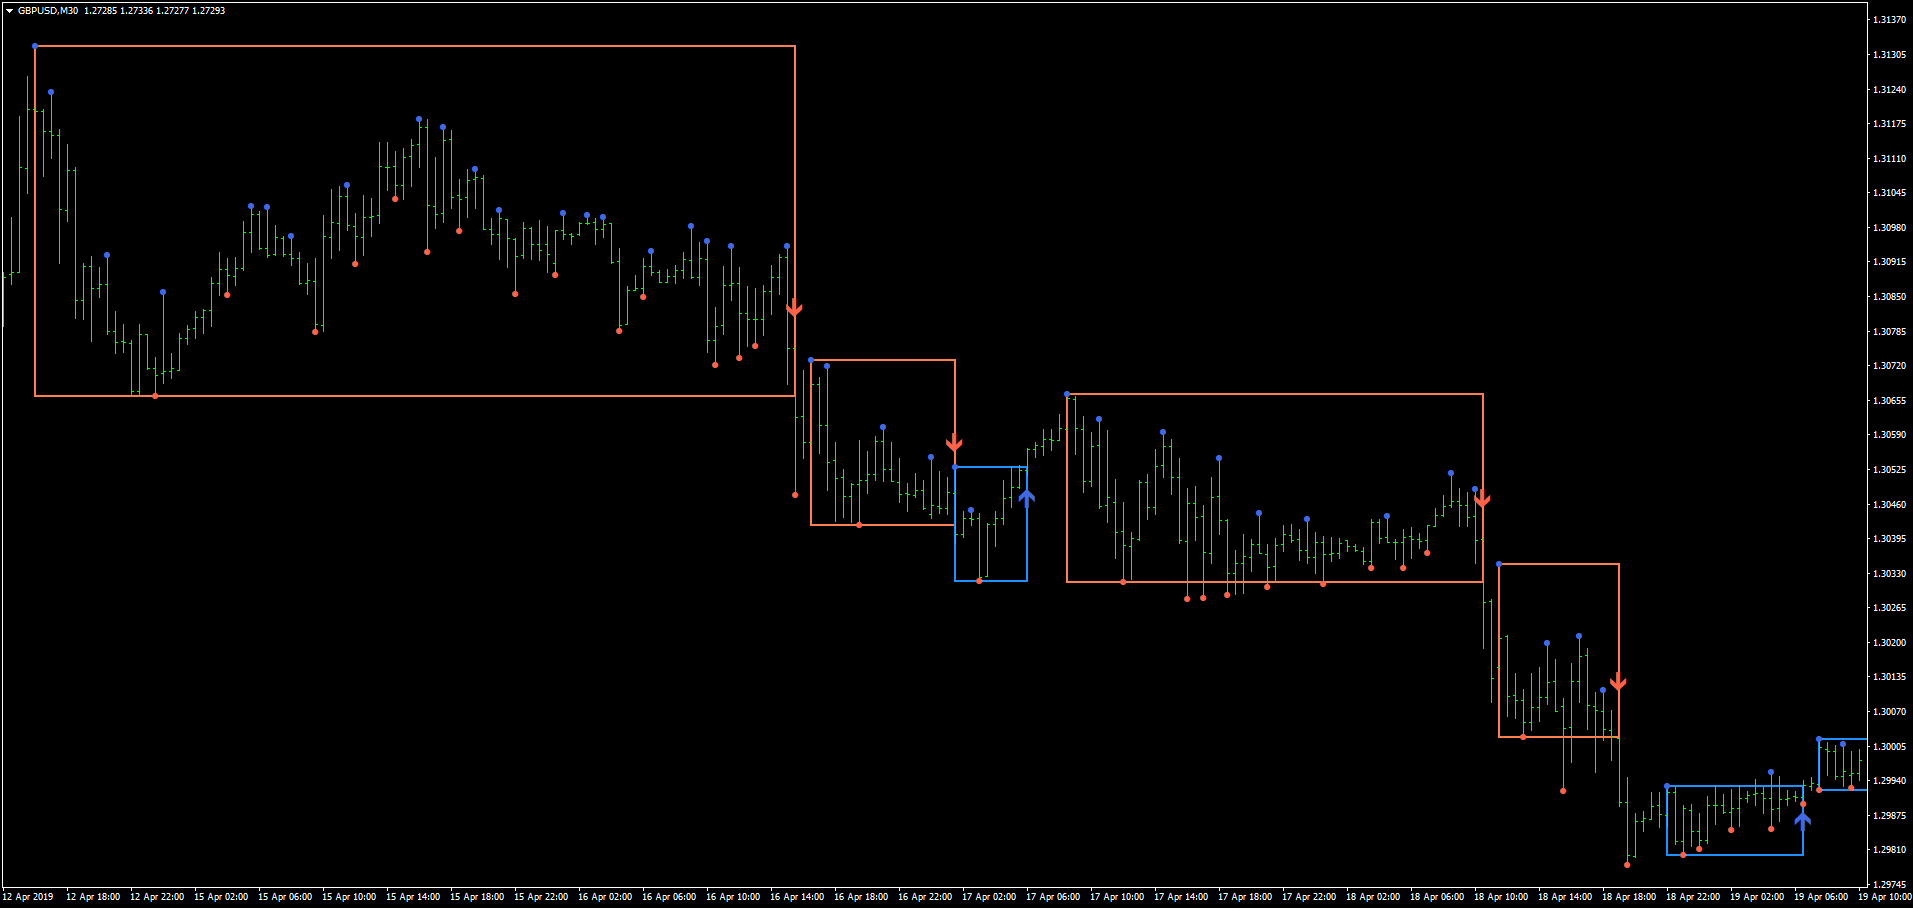Click the 1.29940 price axis label

(1889, 781)
